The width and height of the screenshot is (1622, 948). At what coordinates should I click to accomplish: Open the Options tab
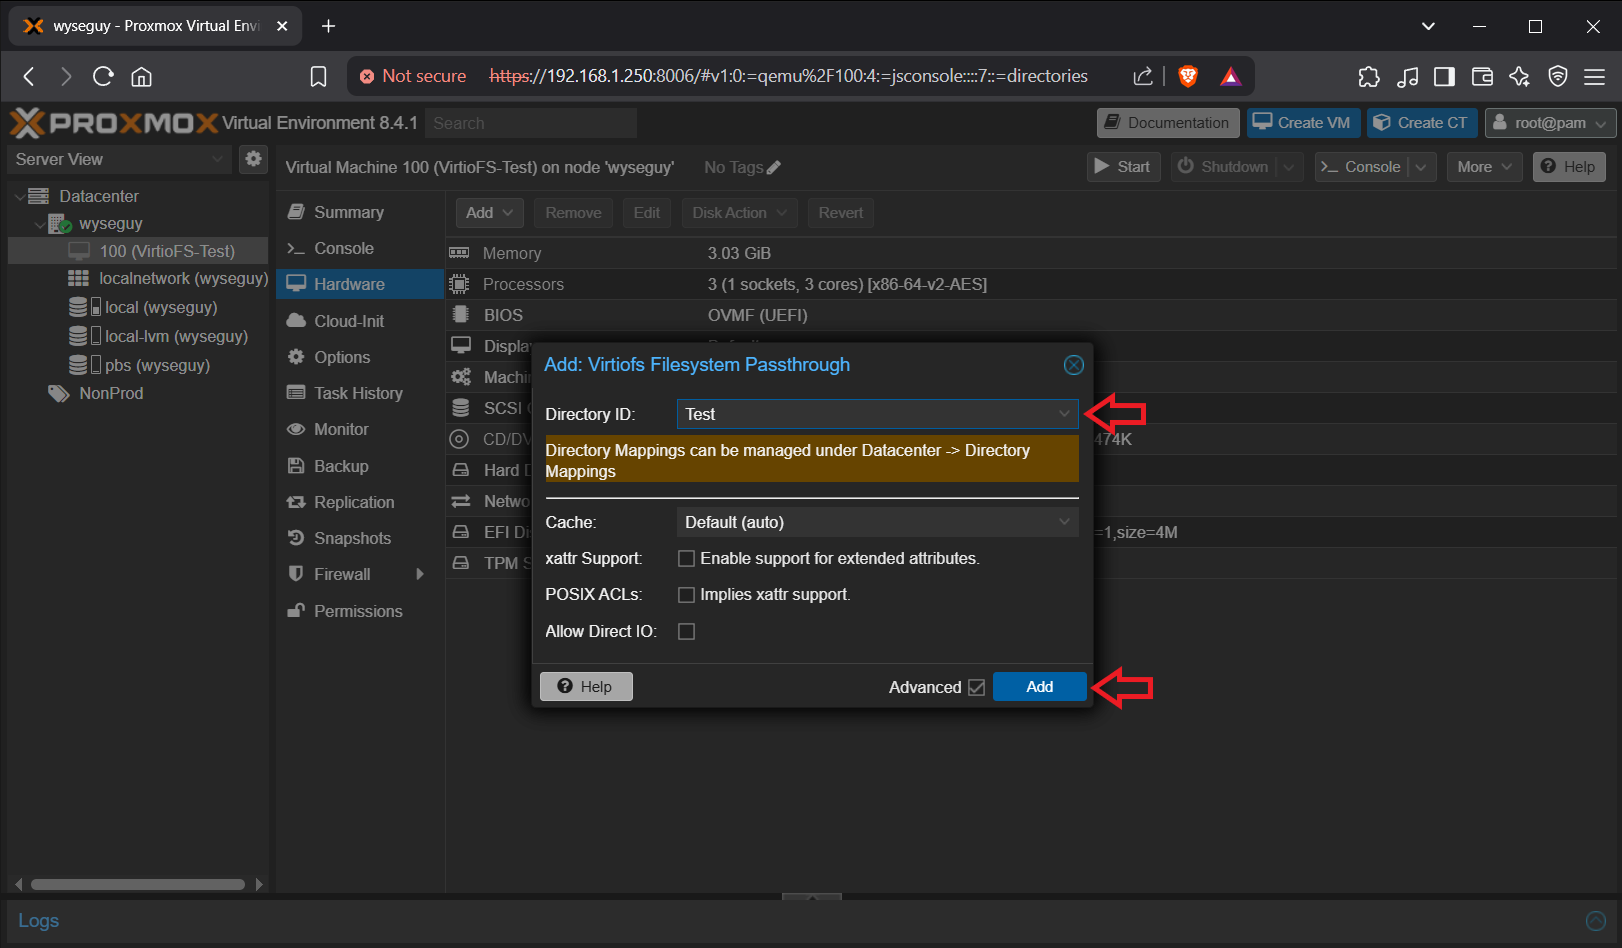click(360, 357)
